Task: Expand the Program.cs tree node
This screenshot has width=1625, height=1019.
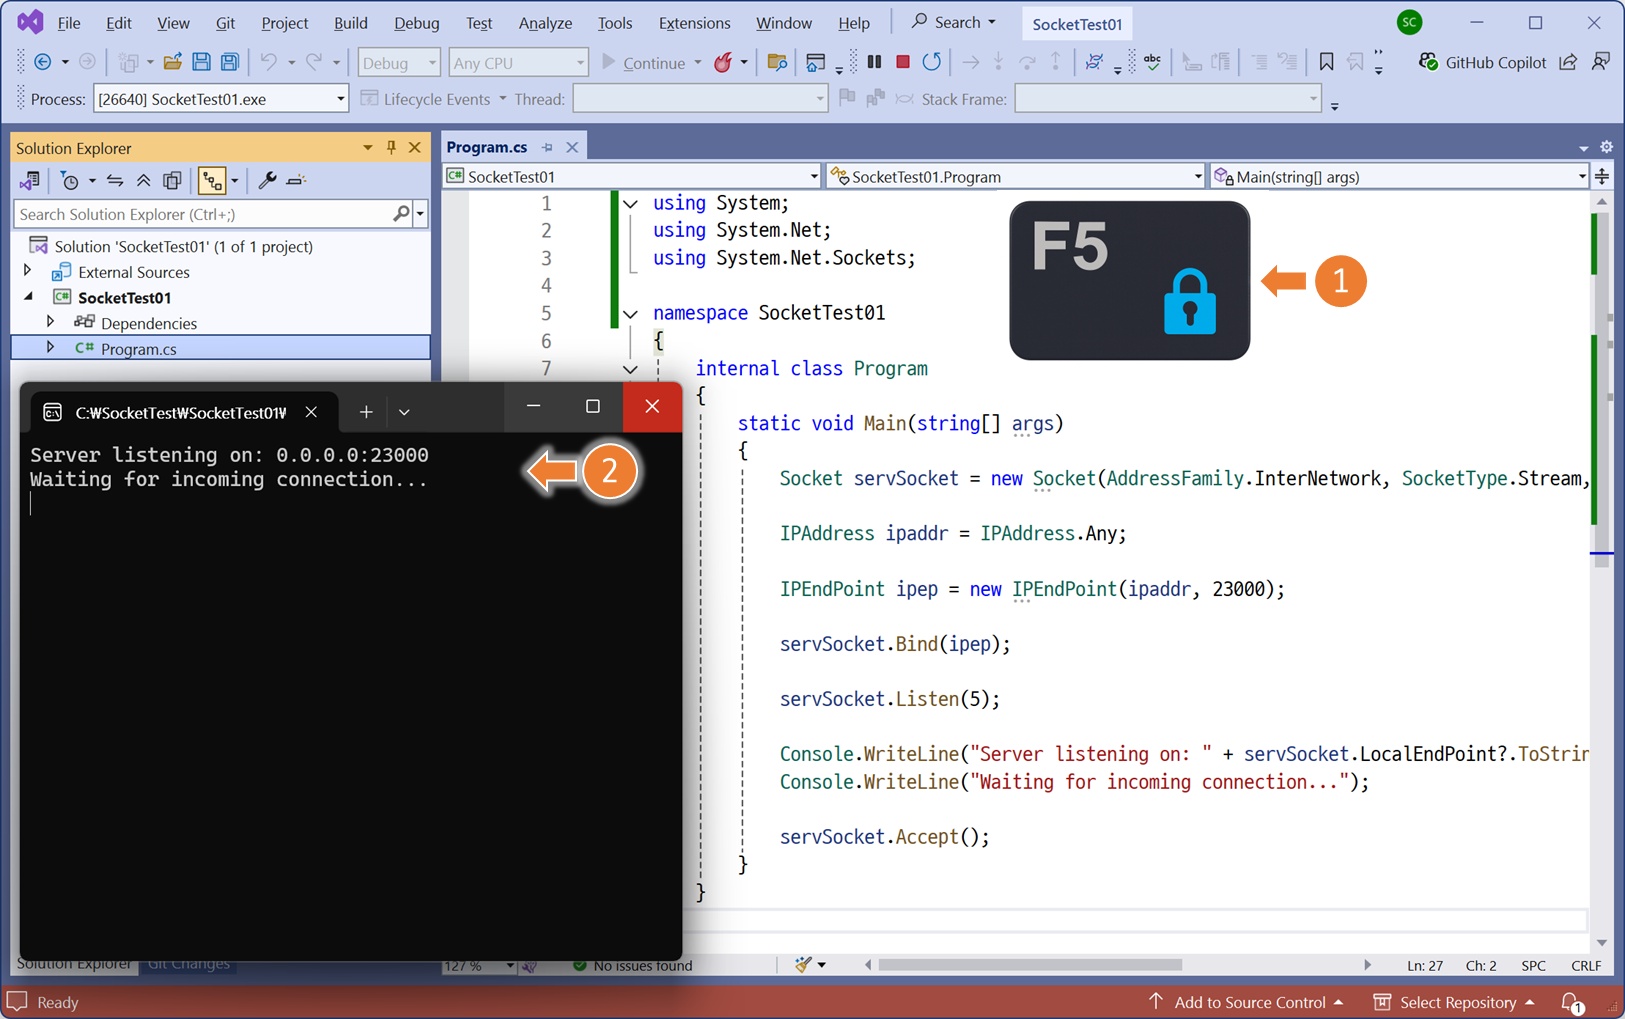Action: 51,348
